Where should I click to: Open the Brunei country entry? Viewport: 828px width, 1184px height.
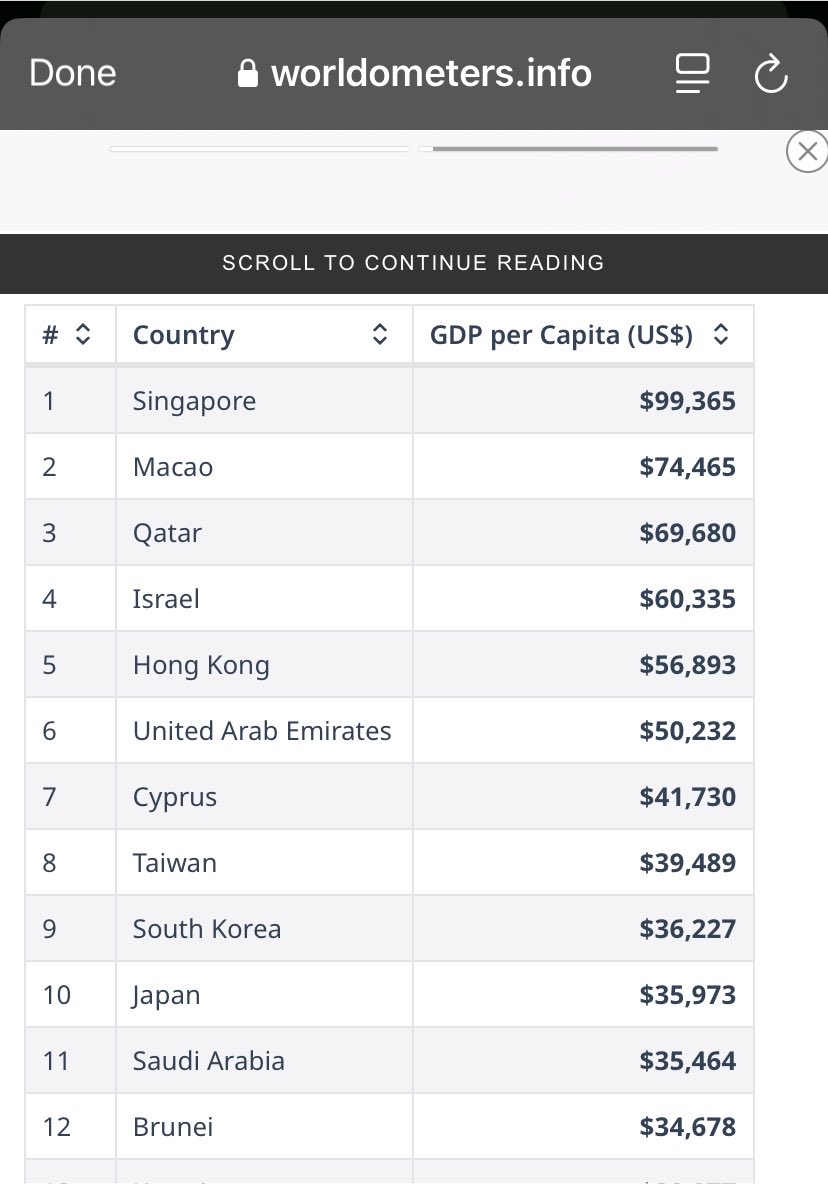173,1127
